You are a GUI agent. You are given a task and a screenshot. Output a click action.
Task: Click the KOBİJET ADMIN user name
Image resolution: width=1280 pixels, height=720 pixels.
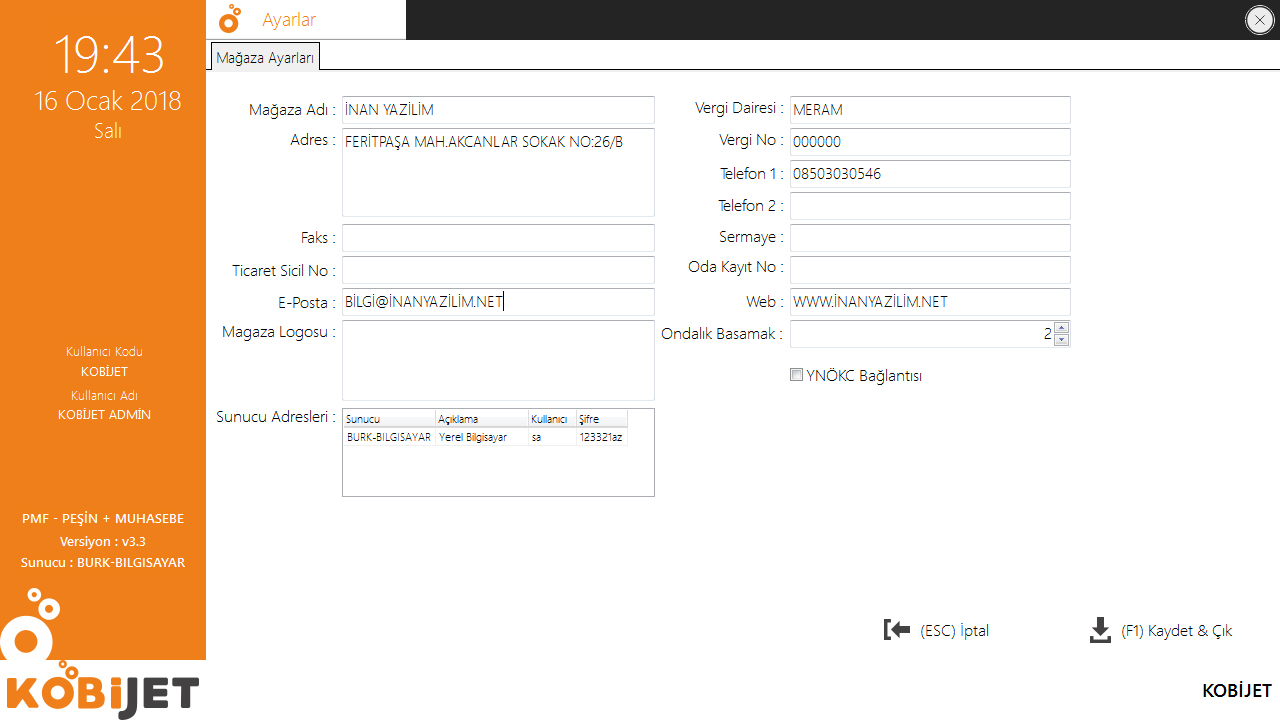coord(104,414)
